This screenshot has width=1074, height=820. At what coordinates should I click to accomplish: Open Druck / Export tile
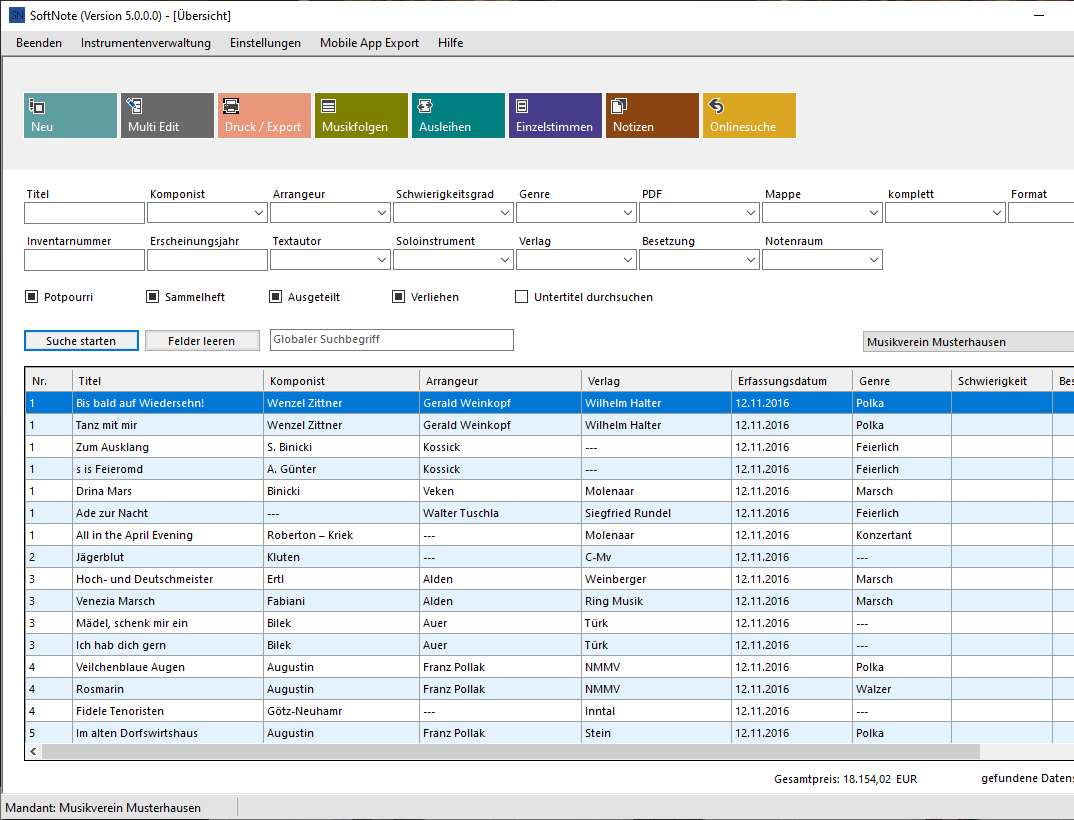click(264, 115)
